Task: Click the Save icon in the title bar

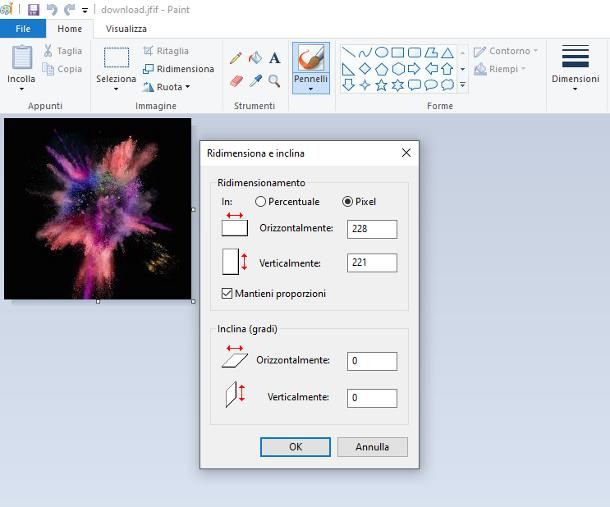Action: coord(33,9)
